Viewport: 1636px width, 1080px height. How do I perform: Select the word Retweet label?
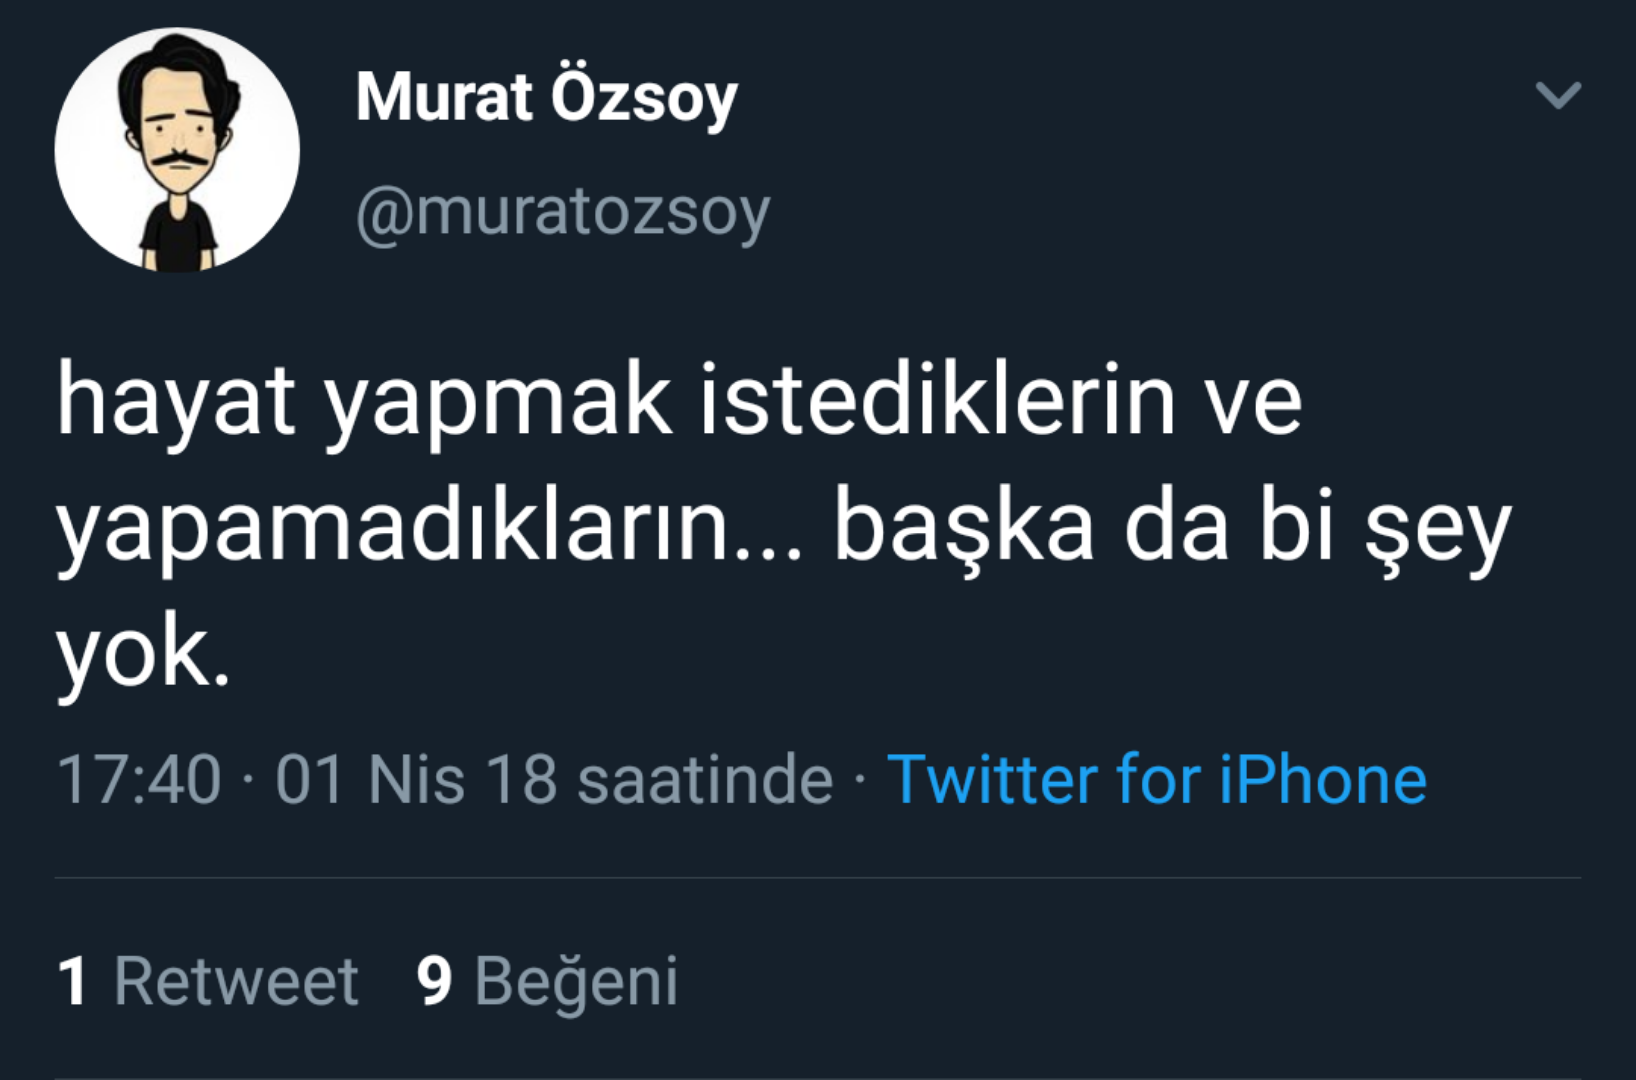click(x=236, y=980)
